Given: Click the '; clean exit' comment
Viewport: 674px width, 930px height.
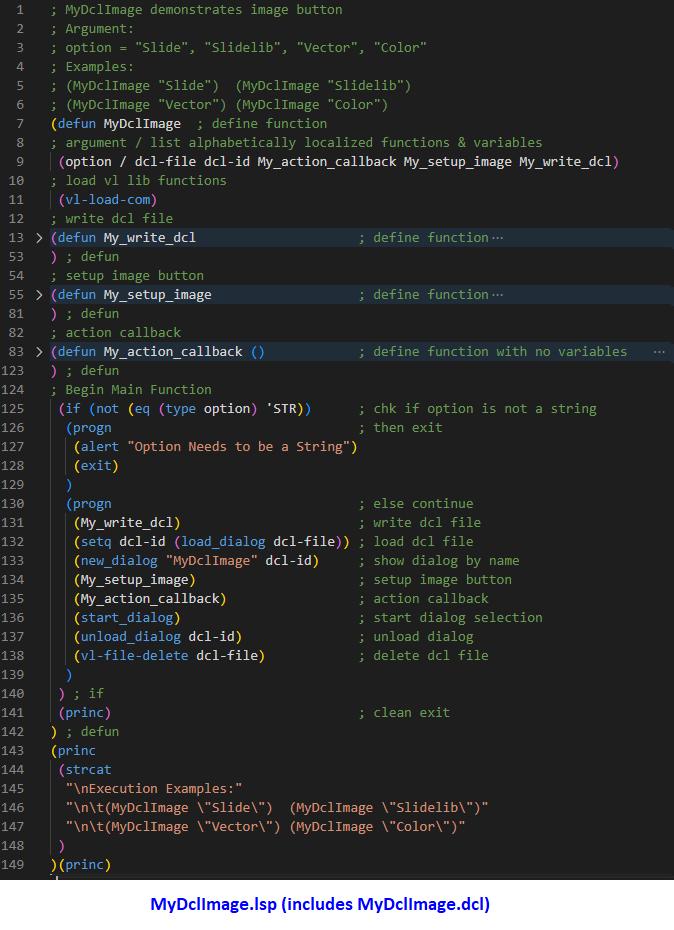Looking at the screenshot, I should [x=404, y=712].
